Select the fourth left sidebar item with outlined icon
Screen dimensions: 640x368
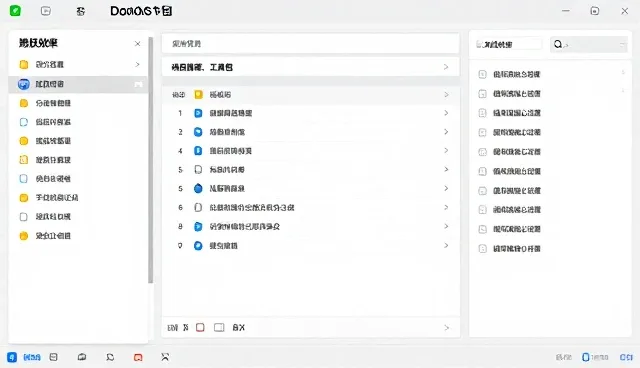78,122
